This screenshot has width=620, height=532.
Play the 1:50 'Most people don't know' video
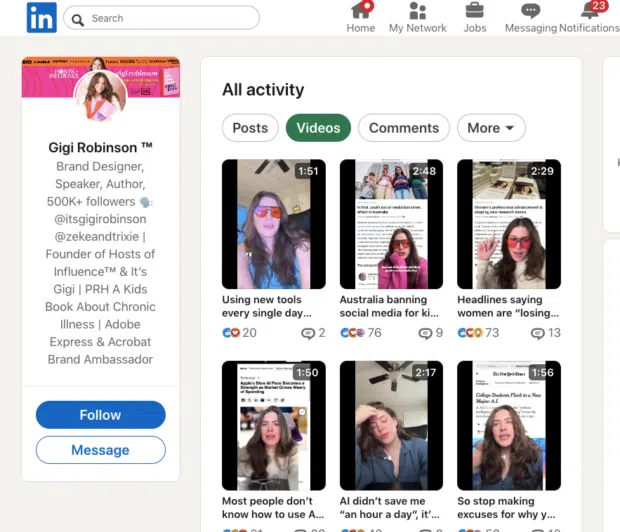click(x=274, y=426)
